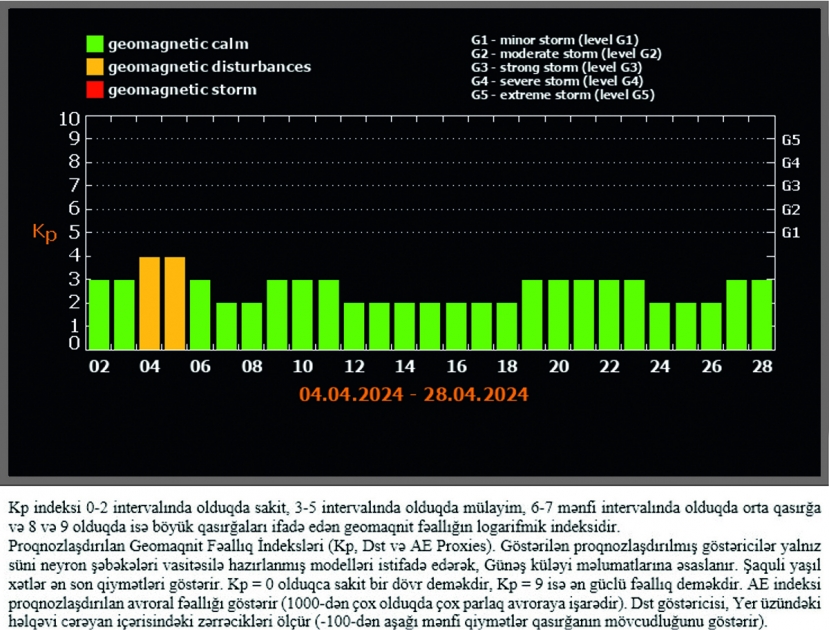Click the G1 marker on right axis
The width and height of the screenshot is (829, 630).
point(790,233)
